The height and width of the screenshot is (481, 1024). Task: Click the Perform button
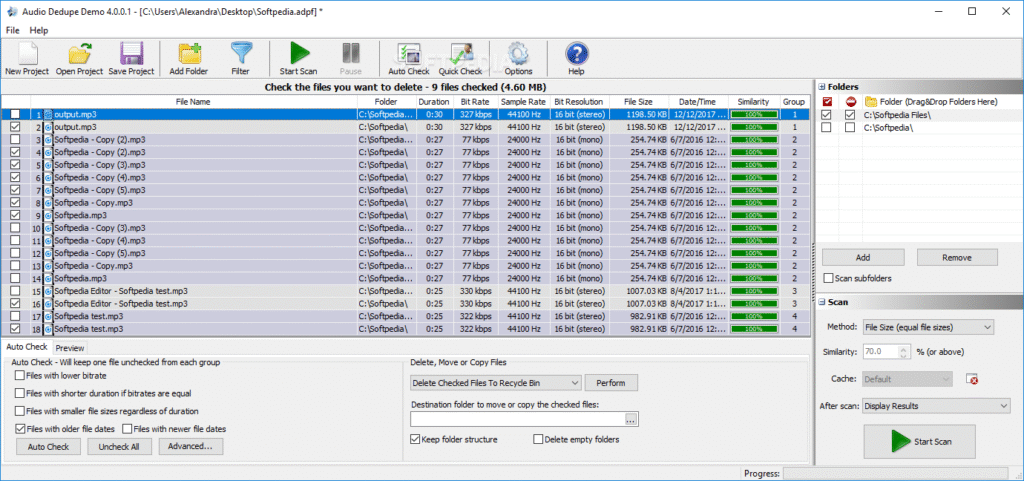(x=610, y=383)
